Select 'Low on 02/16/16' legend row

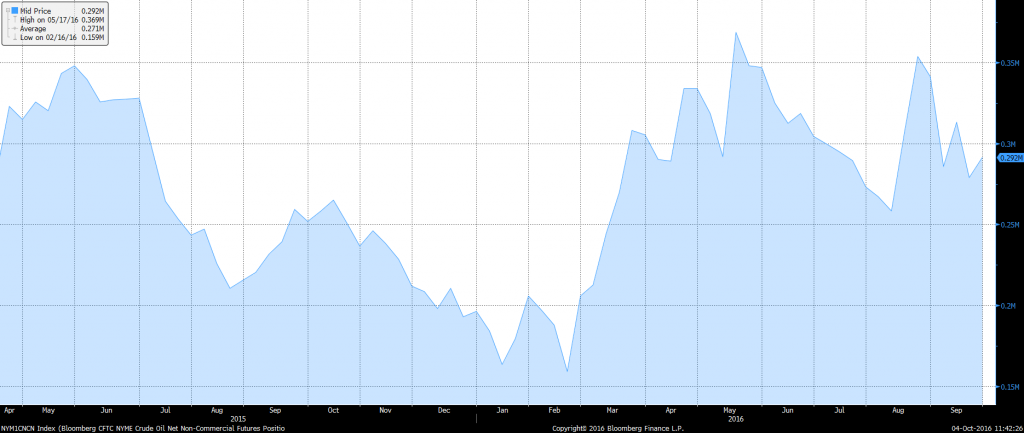(48, 37)
